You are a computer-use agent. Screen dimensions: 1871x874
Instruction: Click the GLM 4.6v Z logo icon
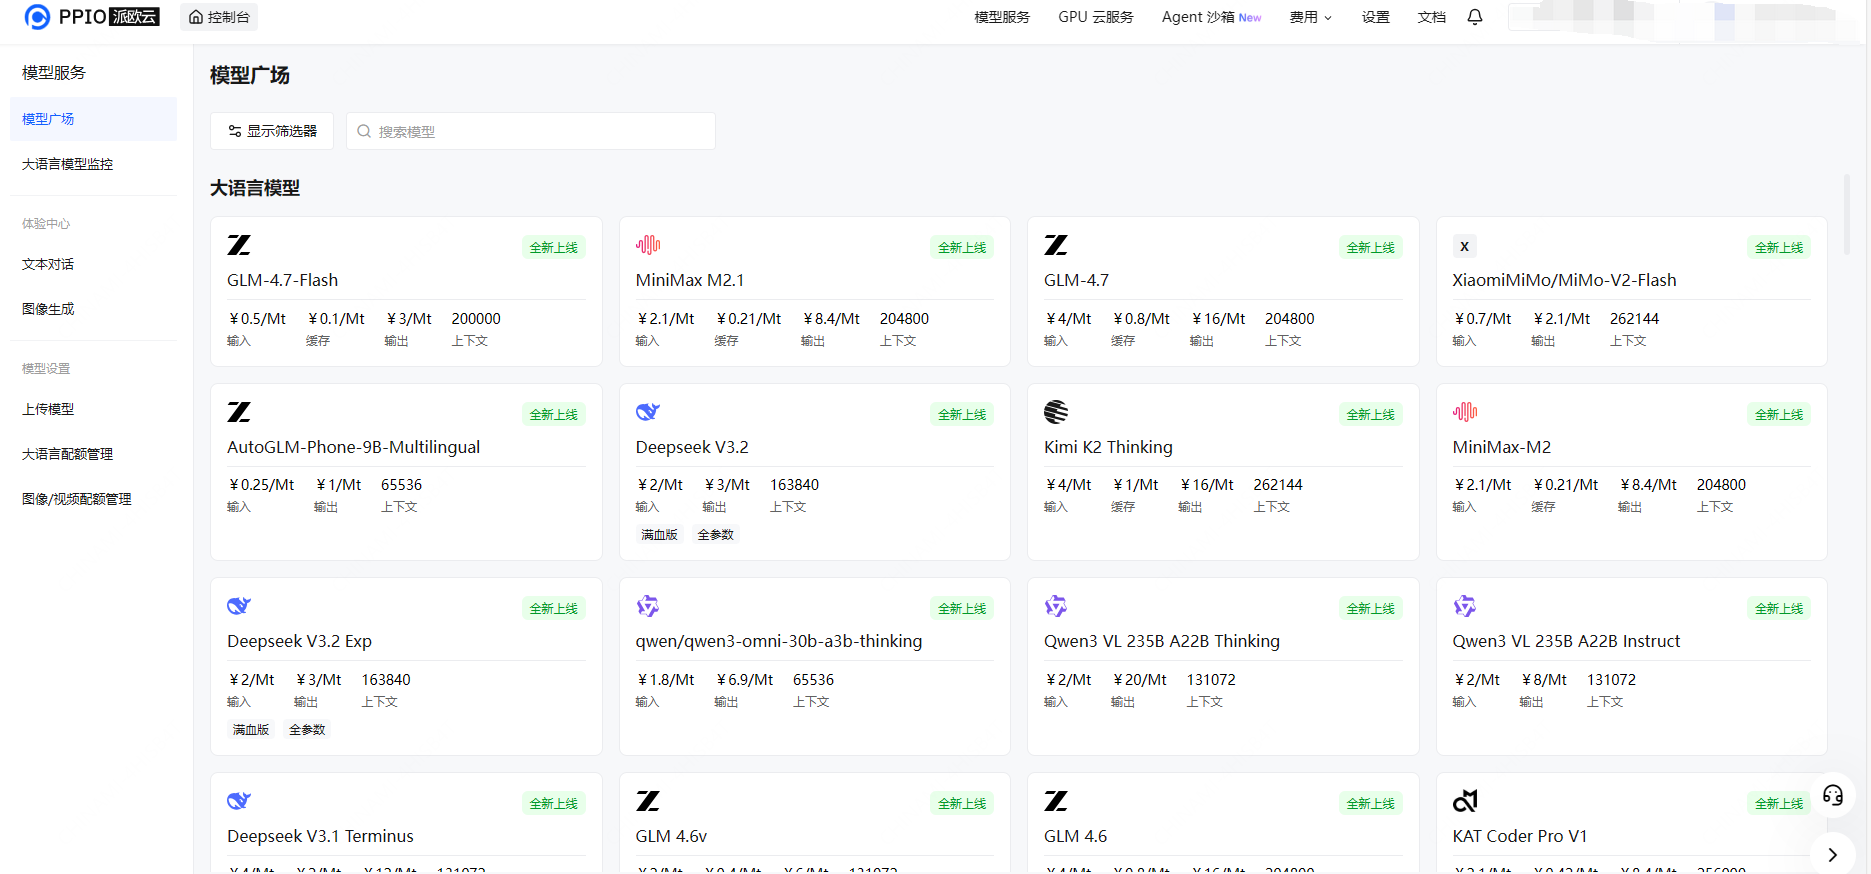coord(648,801)
